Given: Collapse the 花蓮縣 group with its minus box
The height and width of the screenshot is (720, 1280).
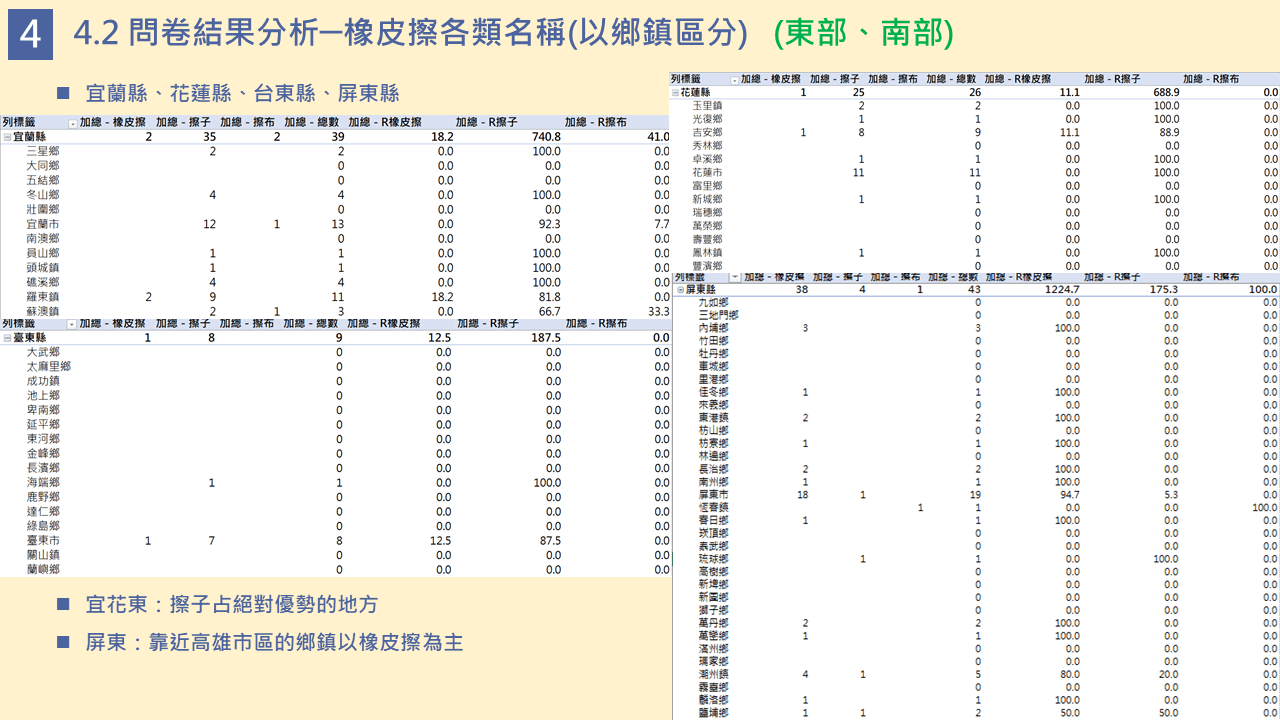Looking at the screenshot, I should 675,92.
